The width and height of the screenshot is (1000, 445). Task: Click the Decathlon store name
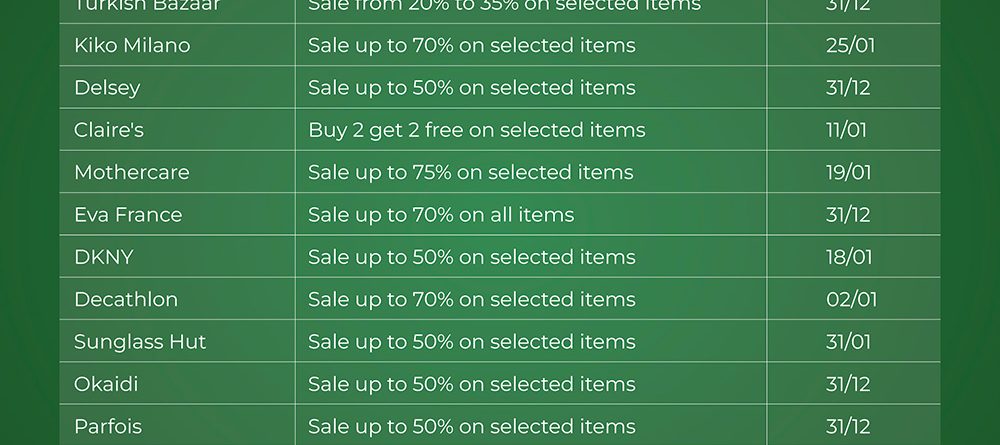tap(126, 299)
